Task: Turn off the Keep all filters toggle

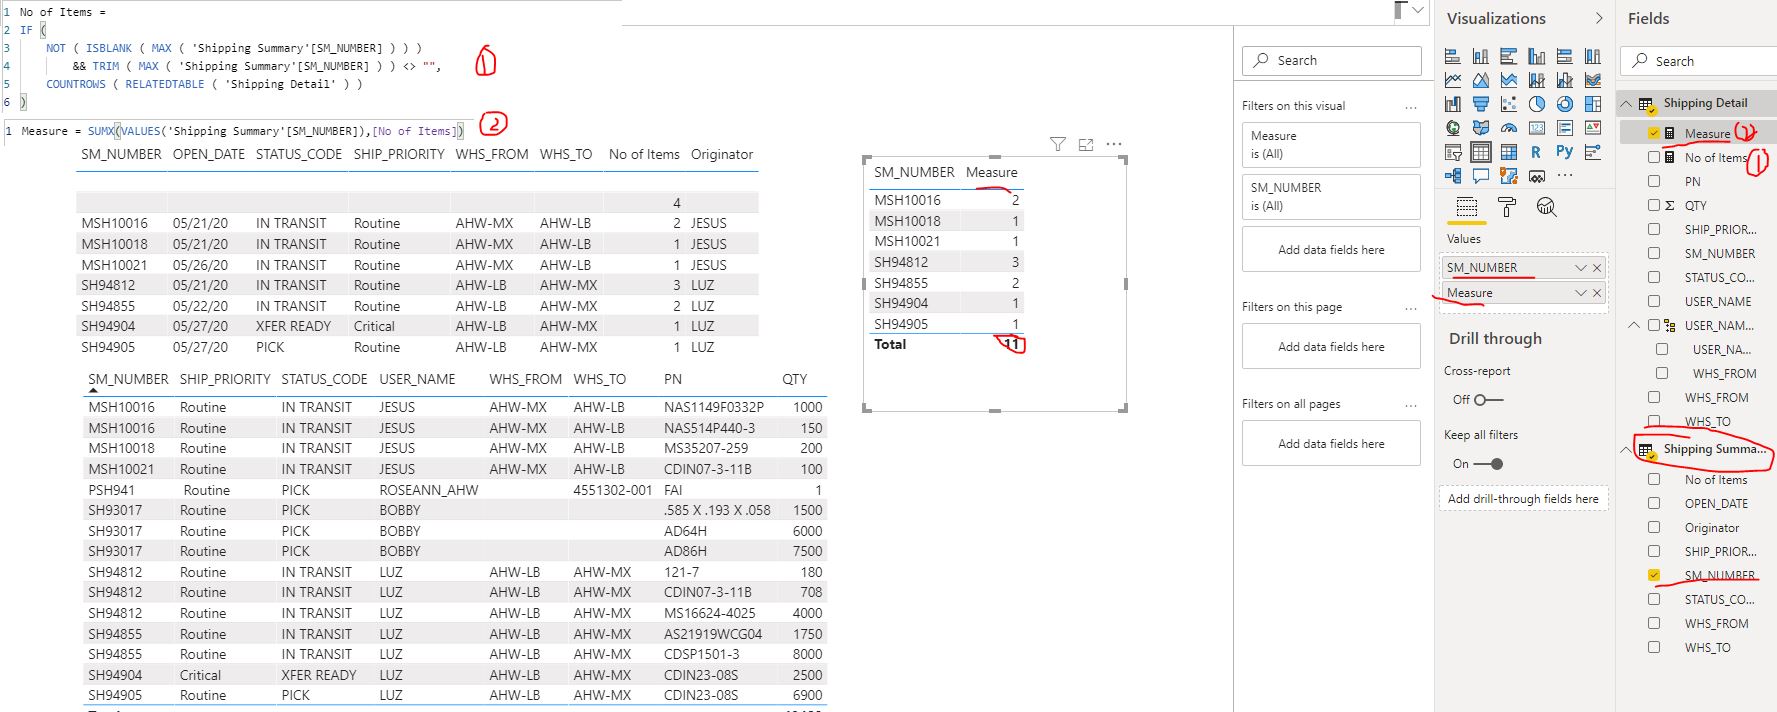Action: tap(1489, 464)
